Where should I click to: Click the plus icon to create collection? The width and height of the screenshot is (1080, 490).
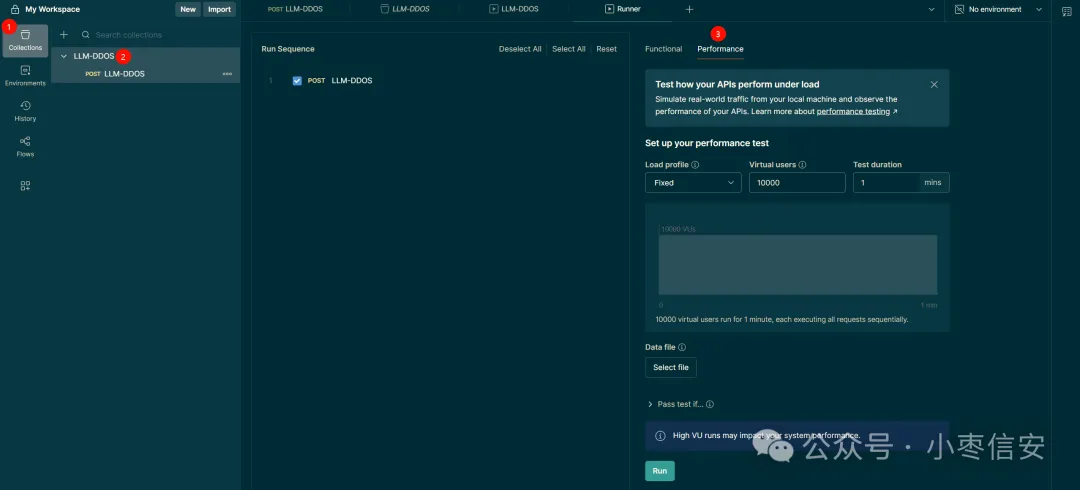[64, 34]
